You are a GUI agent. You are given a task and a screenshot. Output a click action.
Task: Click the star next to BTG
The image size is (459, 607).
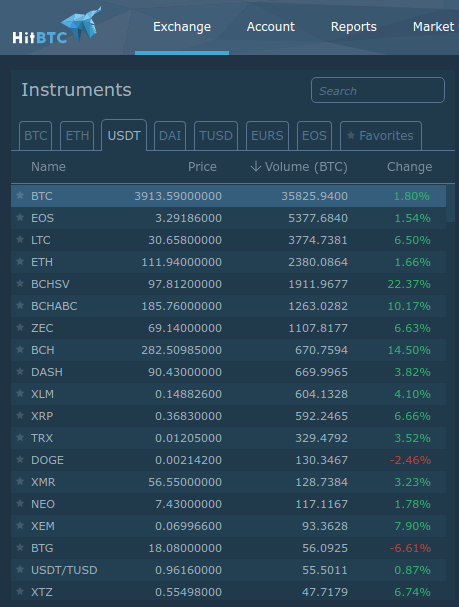(20, 548)
